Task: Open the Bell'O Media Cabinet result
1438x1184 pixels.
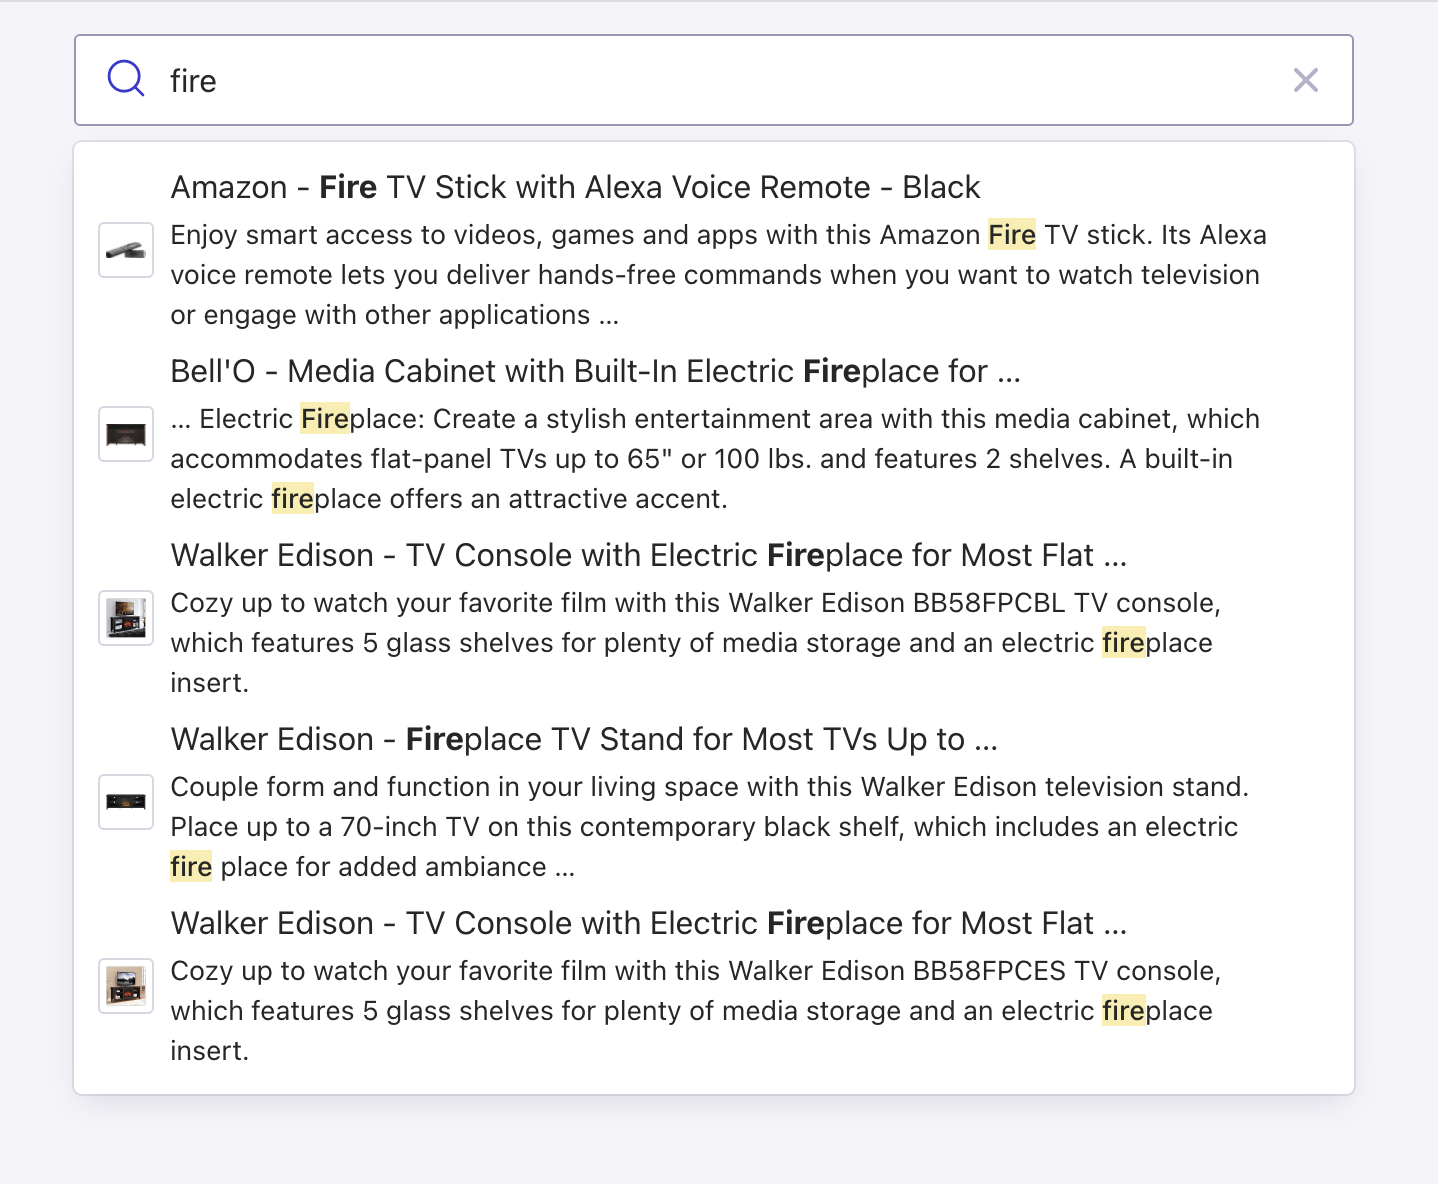Action: (596, 371)
